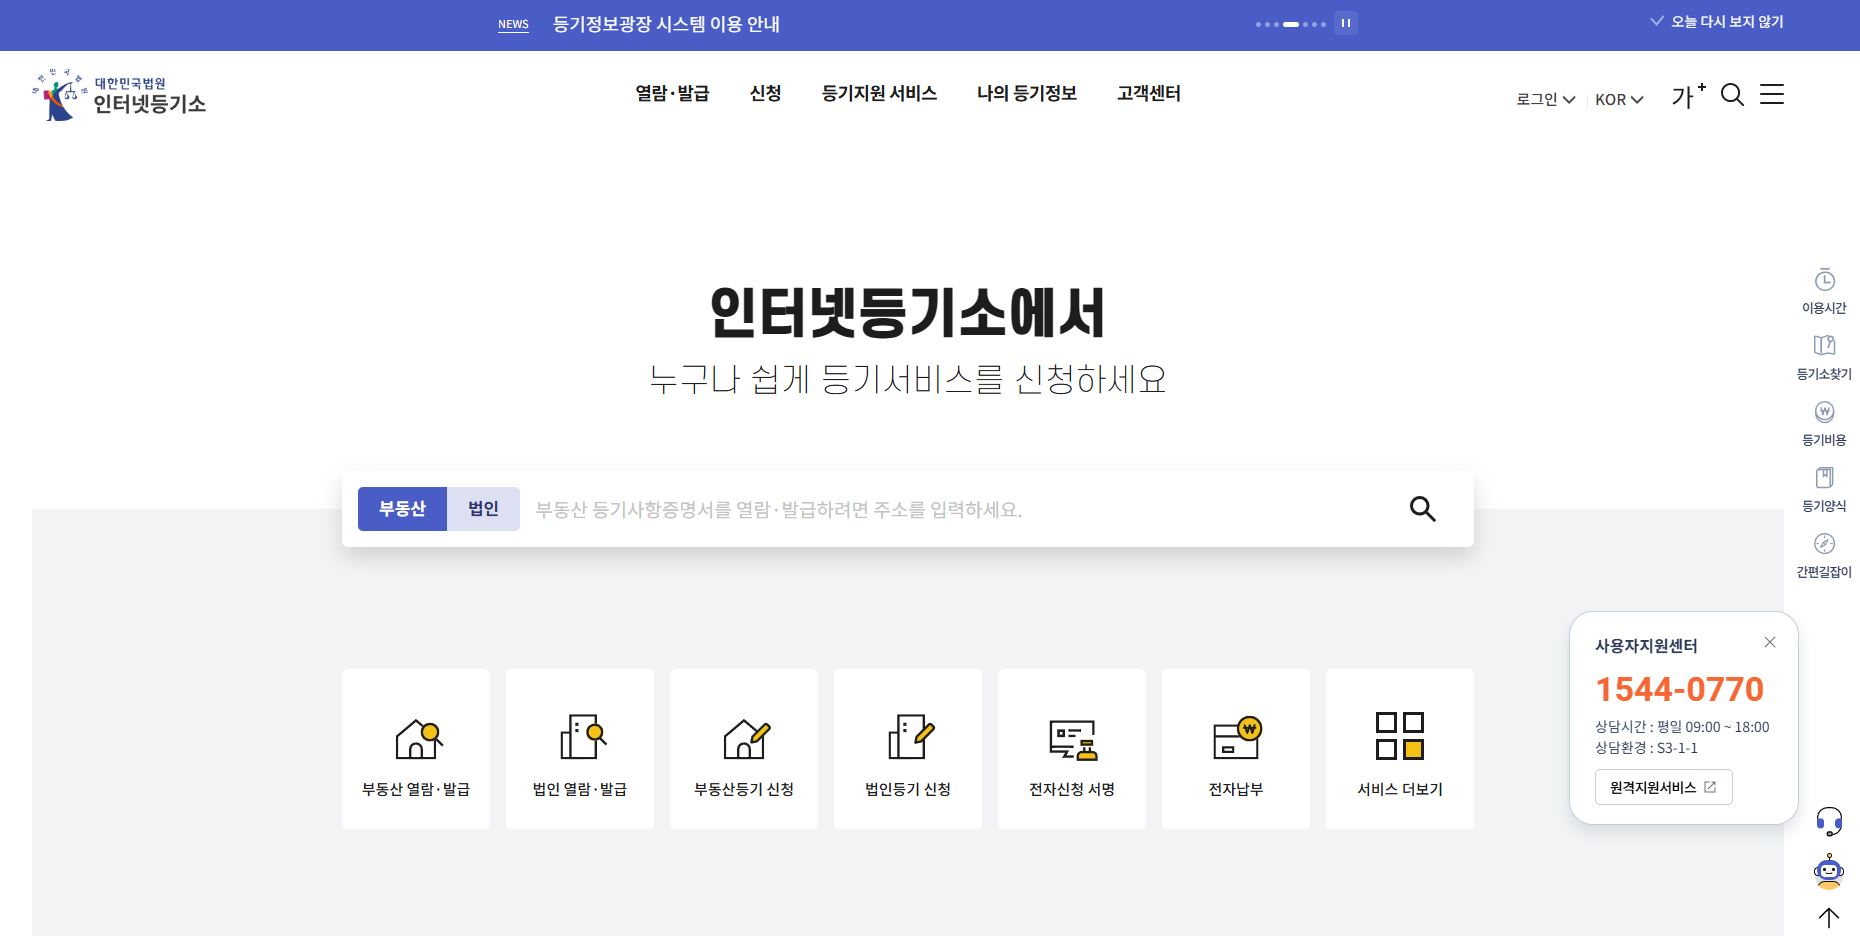Viewport: 1860px width, 936px height.
Task: Click the NEWS label link
Action: point(513,25)
